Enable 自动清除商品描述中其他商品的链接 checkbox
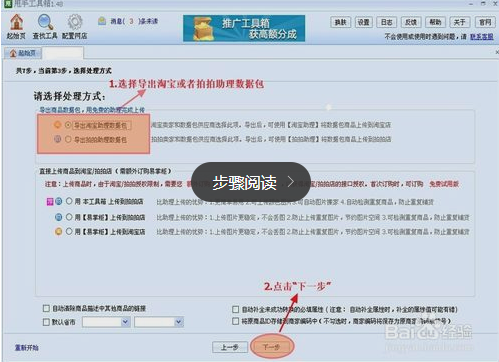Image resolution: width=499 pixels, height=362 pixels. tap(46, 308)
